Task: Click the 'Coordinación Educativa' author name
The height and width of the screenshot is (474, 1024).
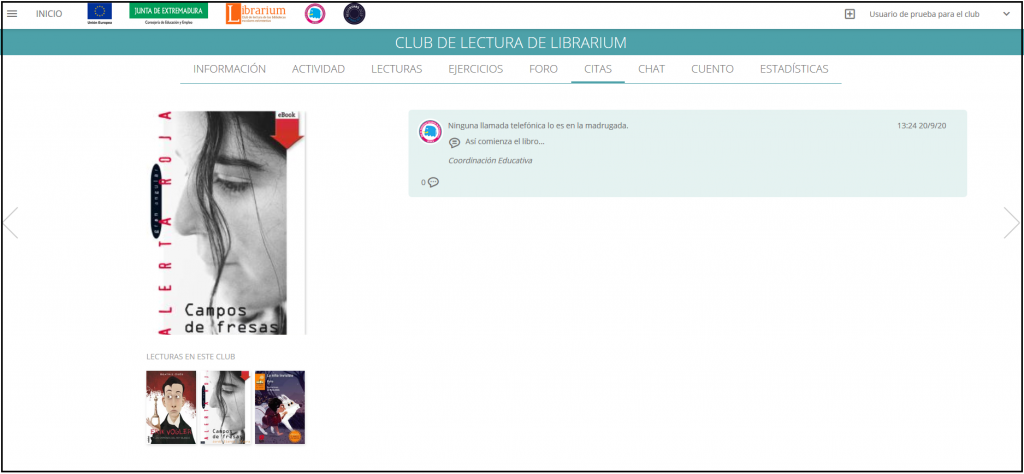Action: 490,160
